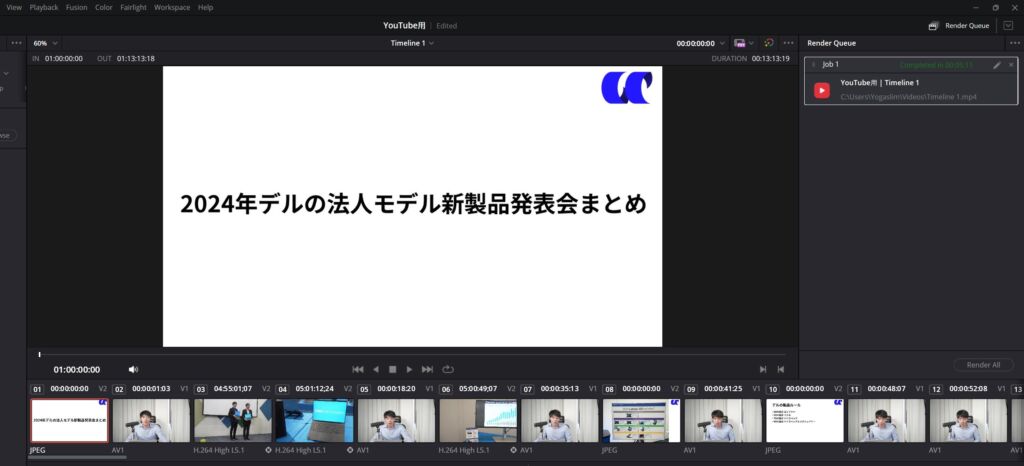Select clip 02 thumbnail
Screen dimensions: 1024x466
click(151, 420)
